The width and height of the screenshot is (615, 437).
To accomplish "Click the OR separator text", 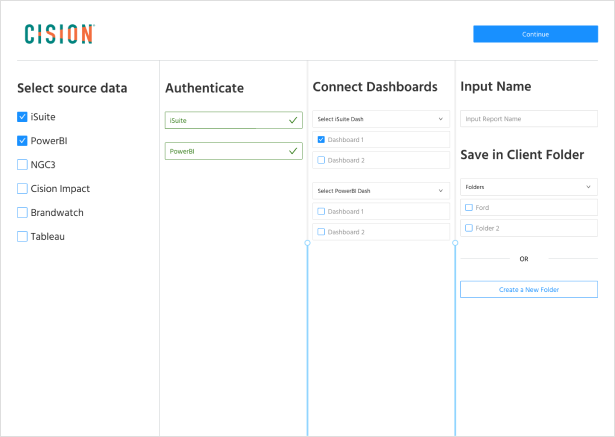I will (524, 259).
